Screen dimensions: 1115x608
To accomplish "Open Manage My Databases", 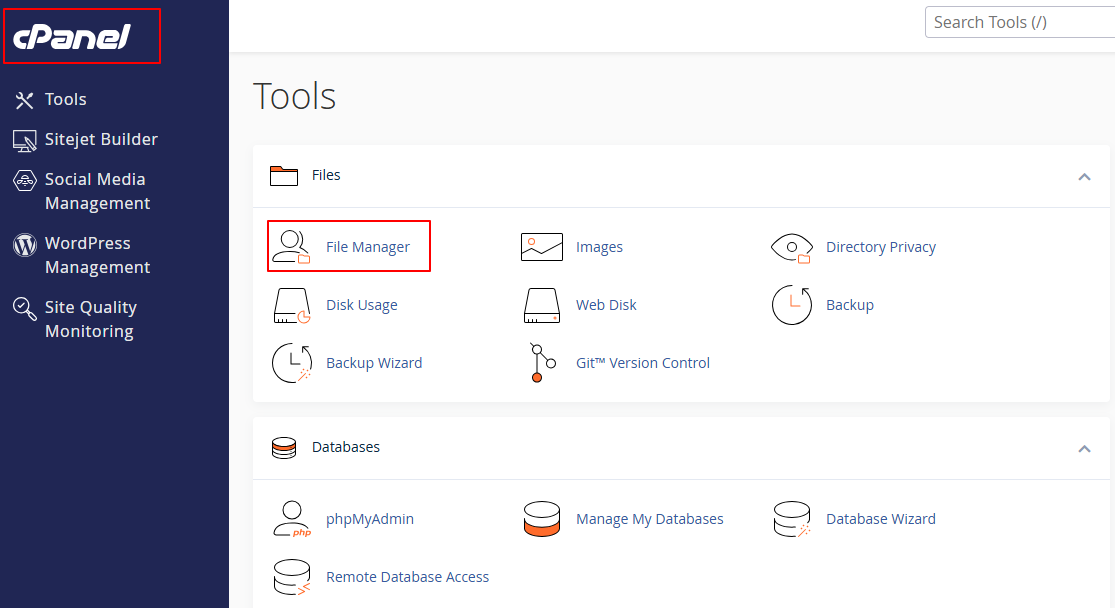I will pyautogui.click(x=649, y=518).
